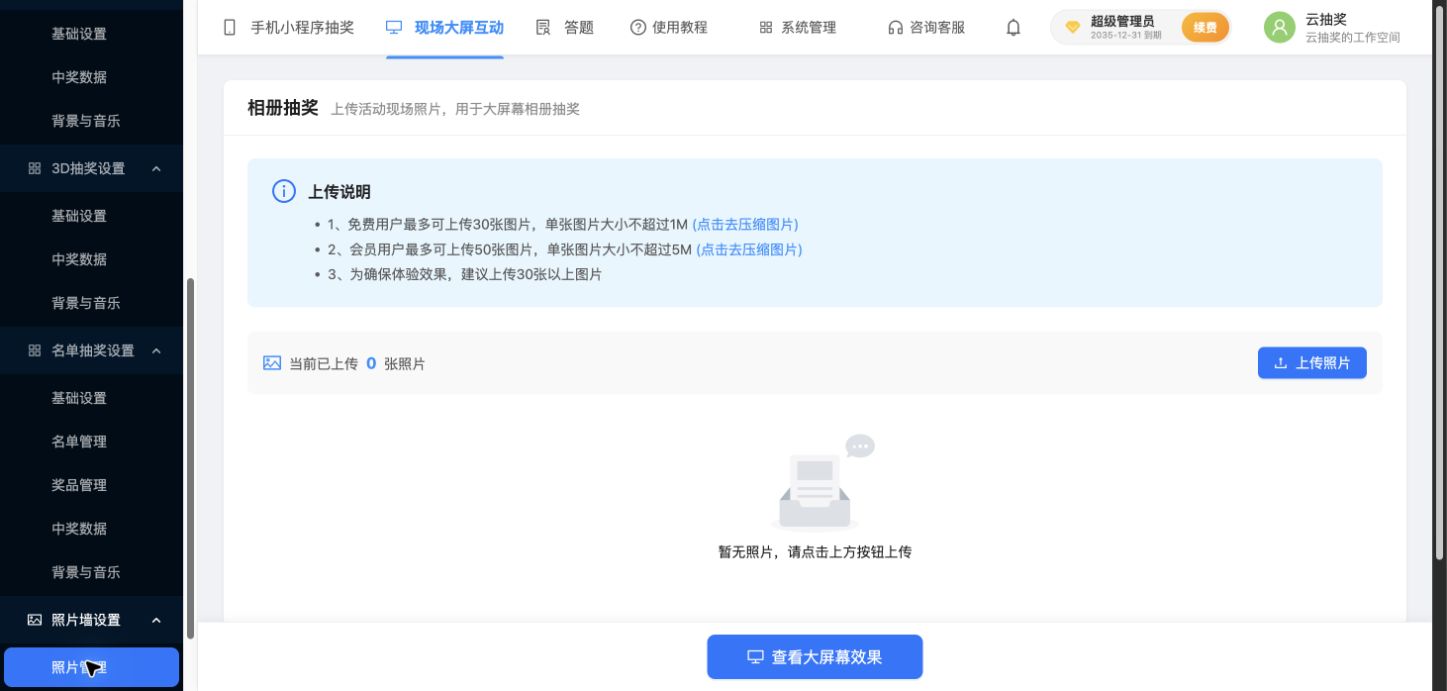The width and height of the screenshot is (1447, 691).
Task: Click the question mark icon beside 使用教程
Action: [638, 28]
